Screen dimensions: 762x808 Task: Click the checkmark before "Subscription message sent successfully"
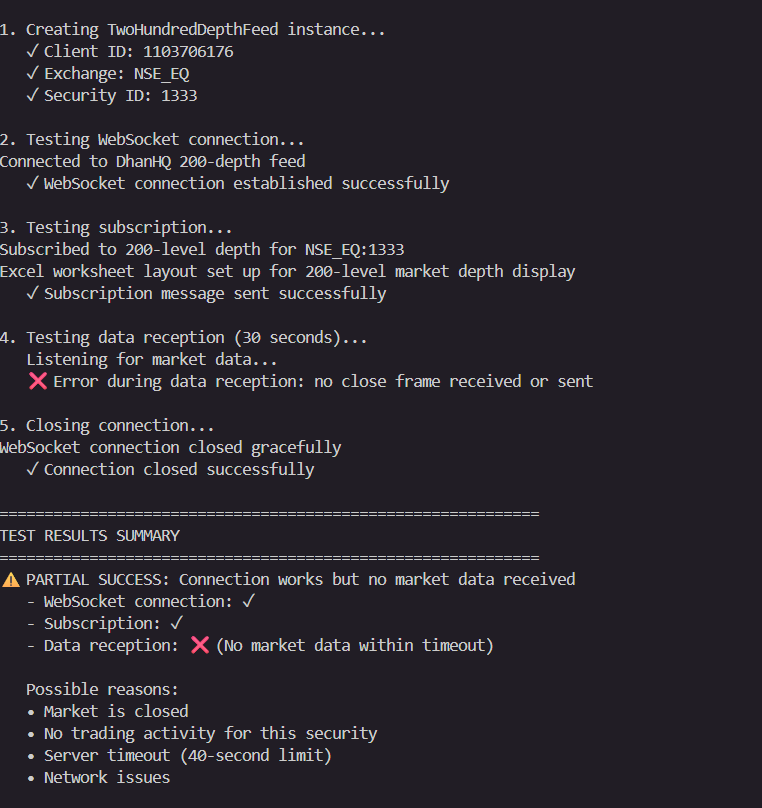coord(32,293)
